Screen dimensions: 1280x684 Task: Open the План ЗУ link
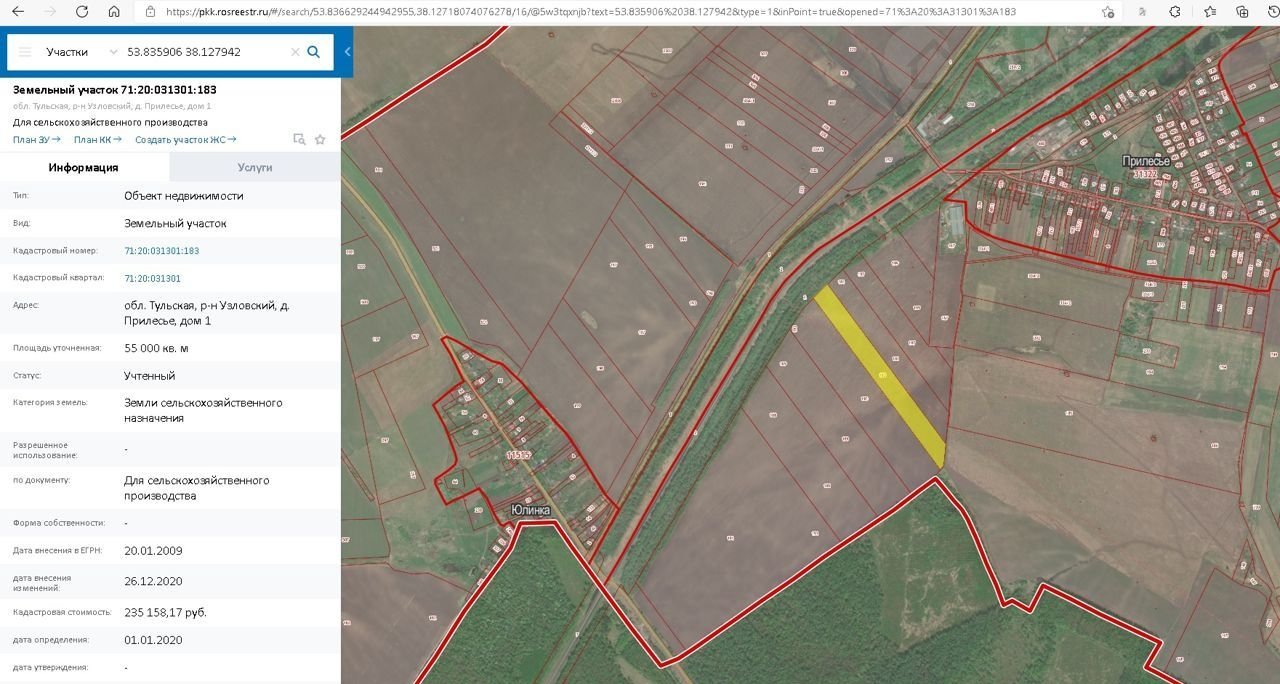(36, 140)
